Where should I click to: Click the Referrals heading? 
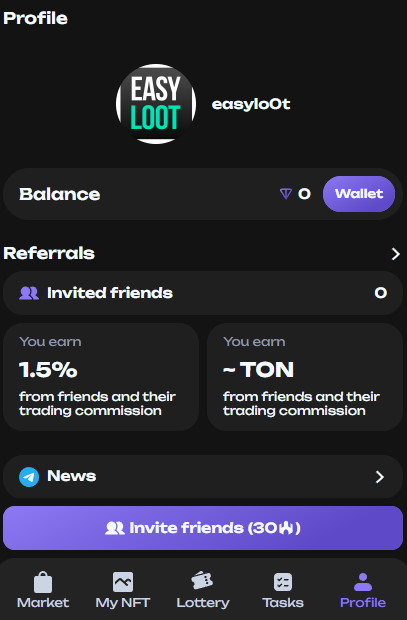pos(49,253)
